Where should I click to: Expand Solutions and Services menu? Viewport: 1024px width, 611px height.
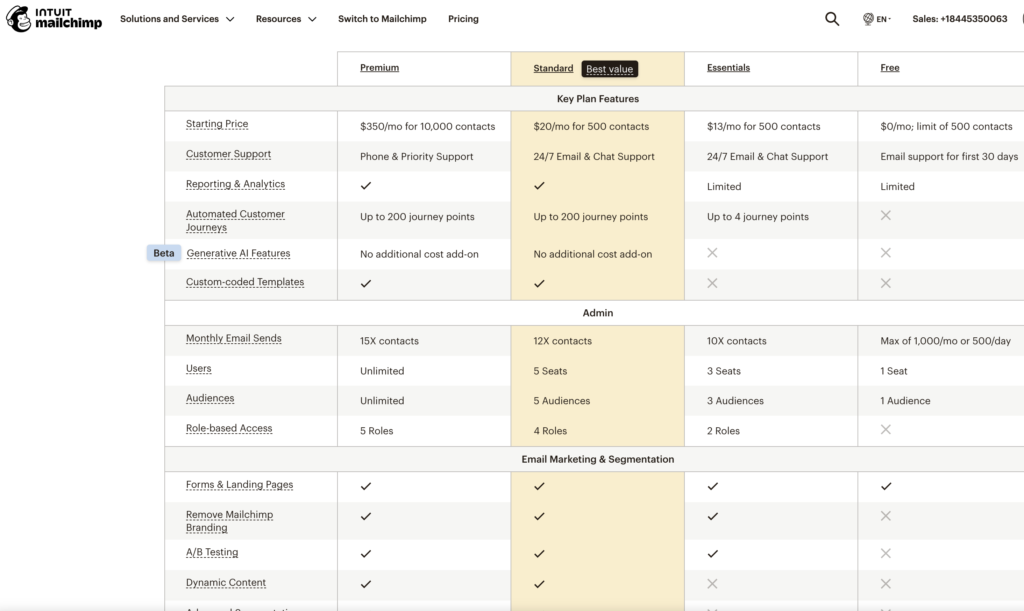tap(177, 19)
